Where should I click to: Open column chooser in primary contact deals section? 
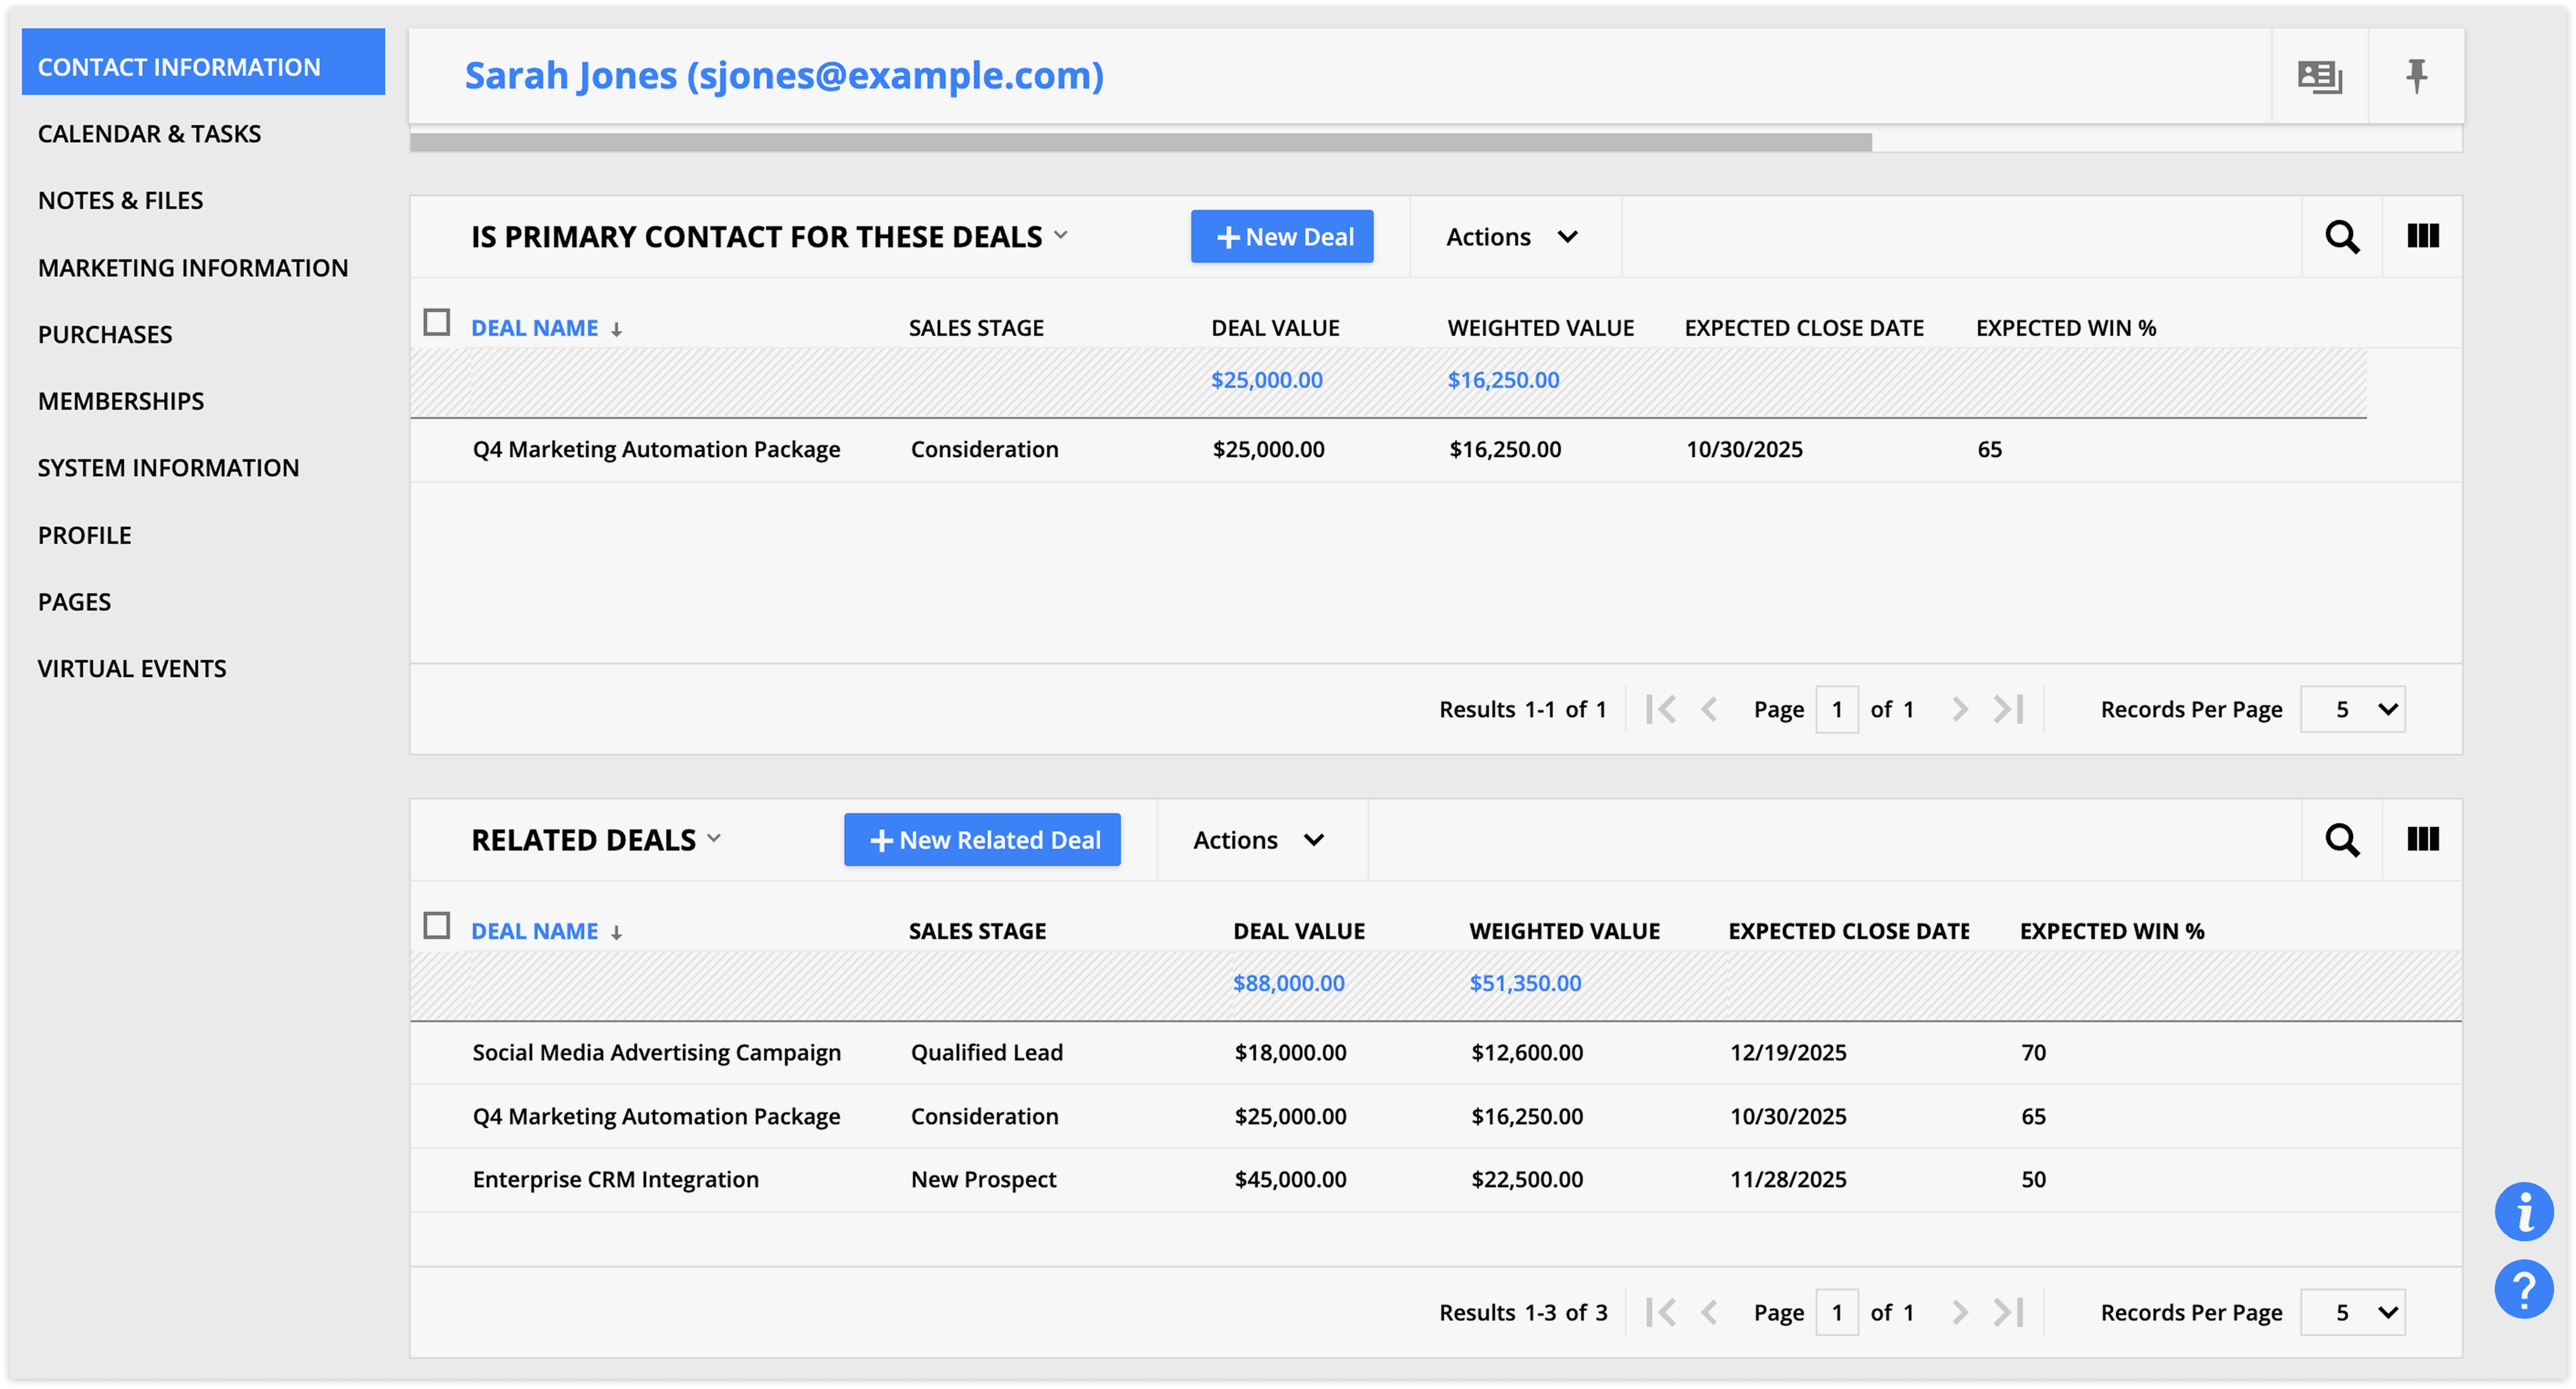[x=2422, y=237]
